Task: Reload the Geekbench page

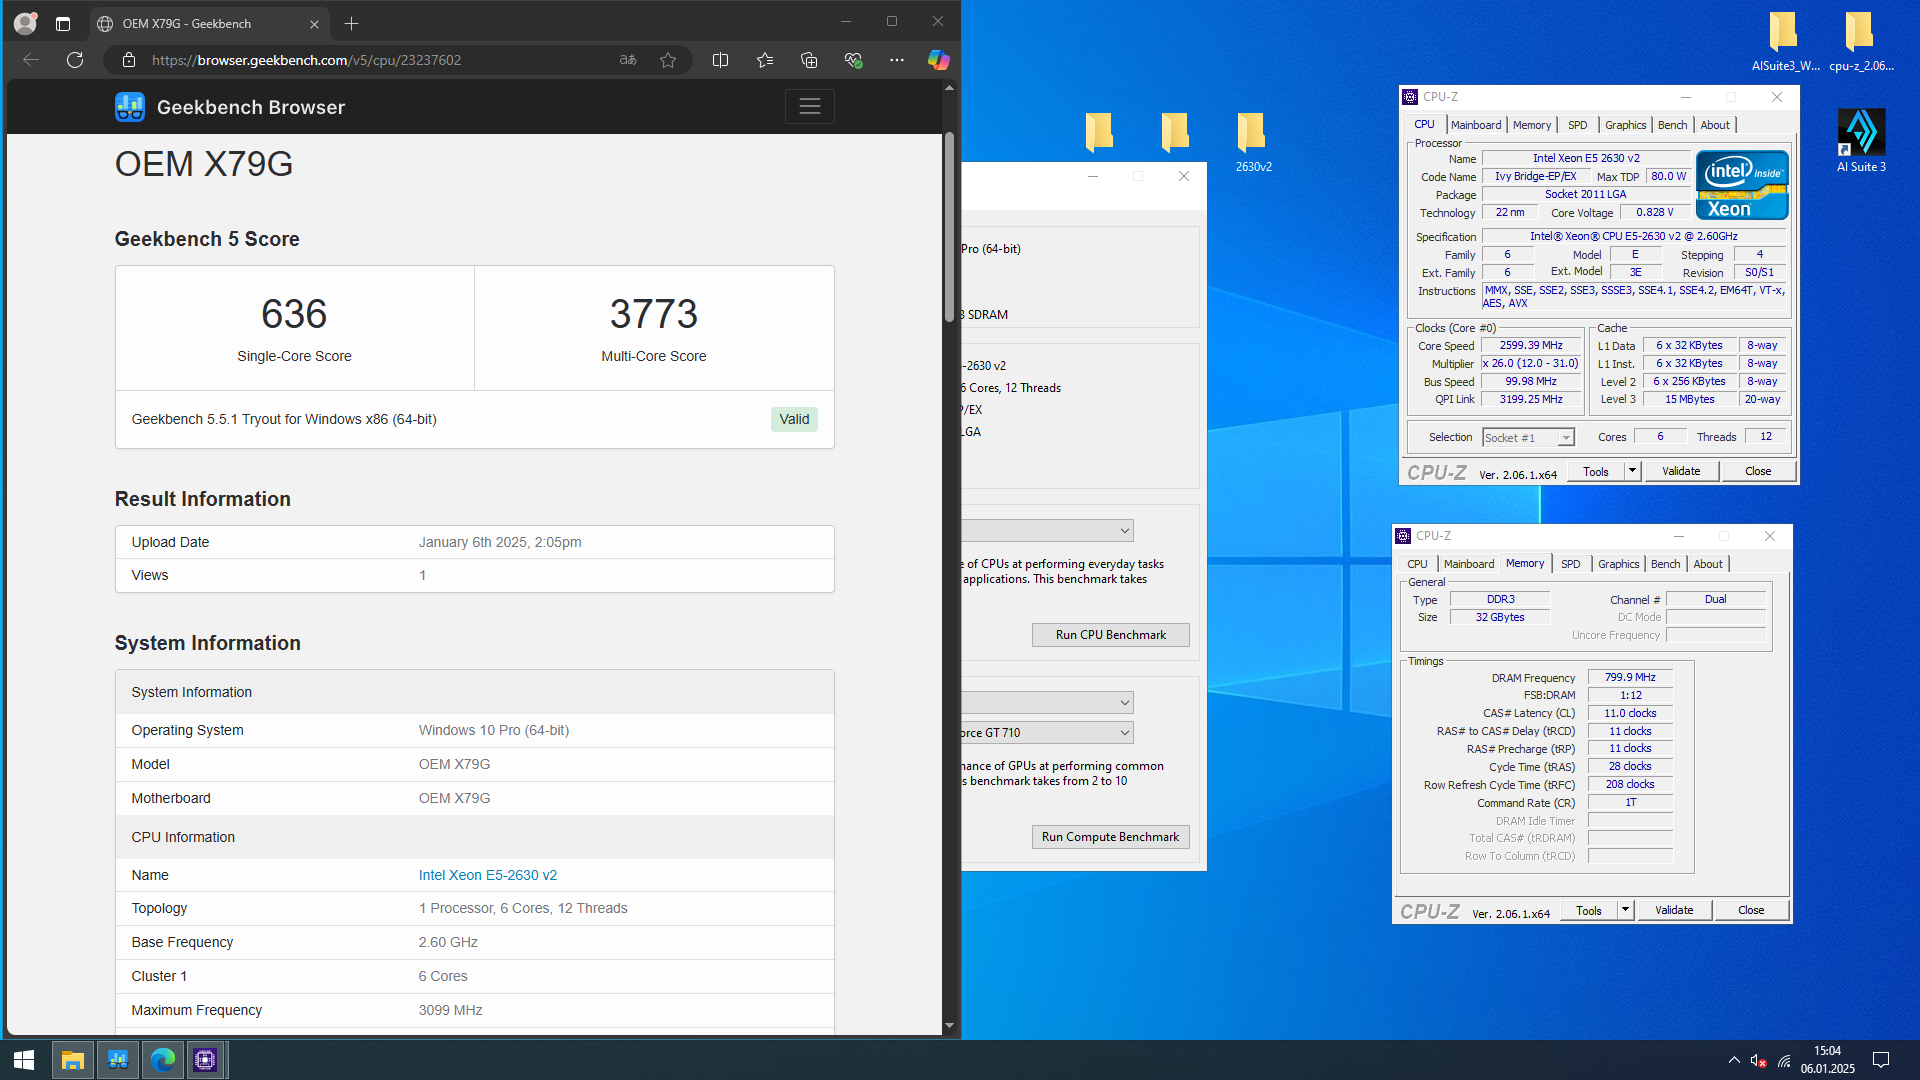Action: [75, 60]
